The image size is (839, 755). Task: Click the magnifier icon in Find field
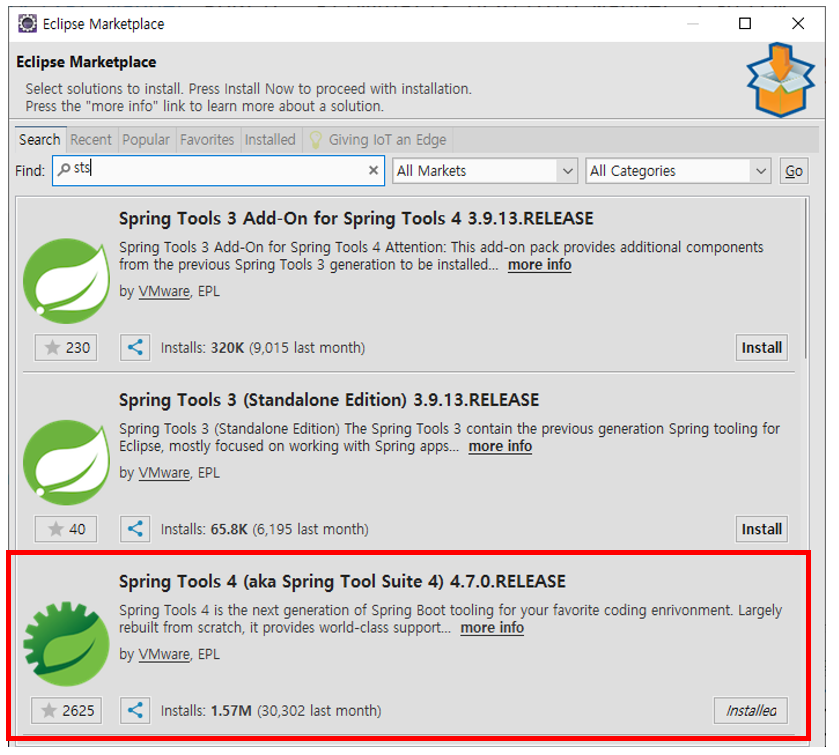[x=64, y=170]
